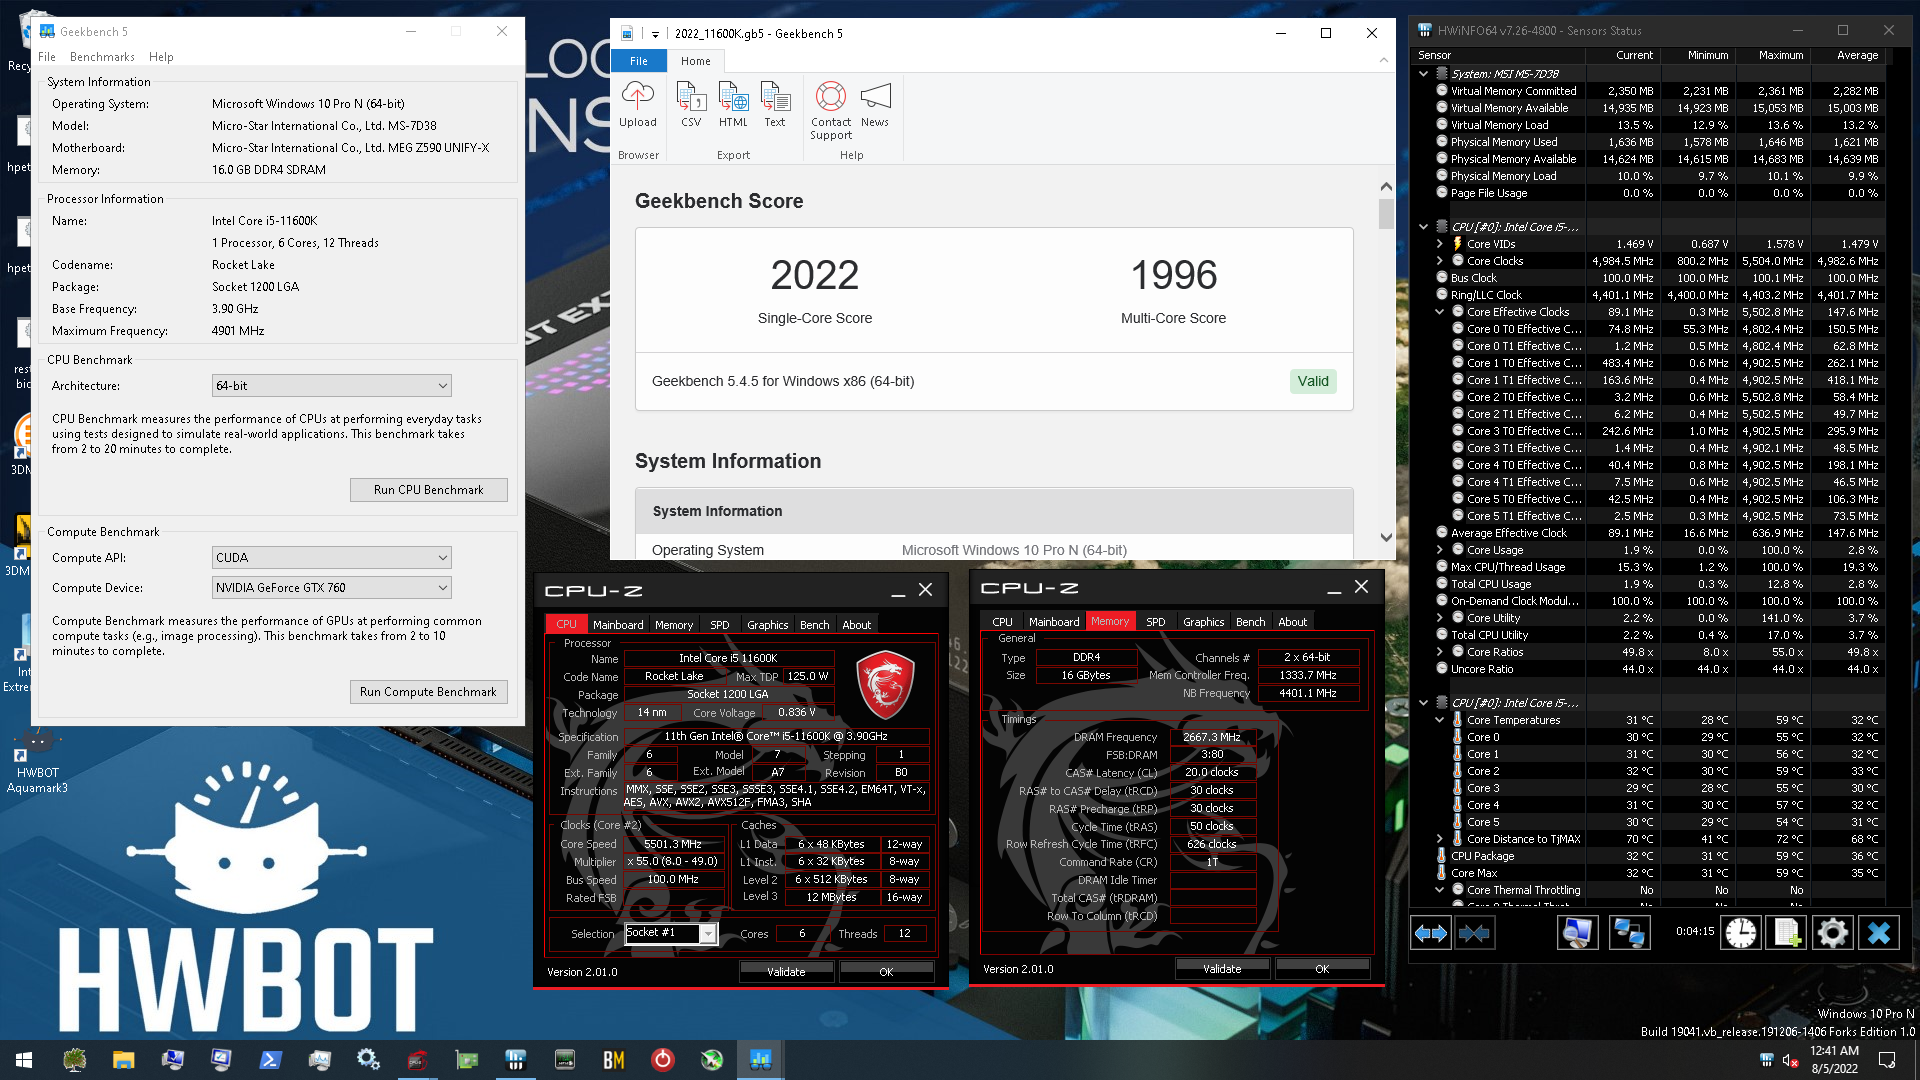Click OK in left CPU-Z window
The image size is (1920, 1080).
pyautogui.click(x=886, y=972)
